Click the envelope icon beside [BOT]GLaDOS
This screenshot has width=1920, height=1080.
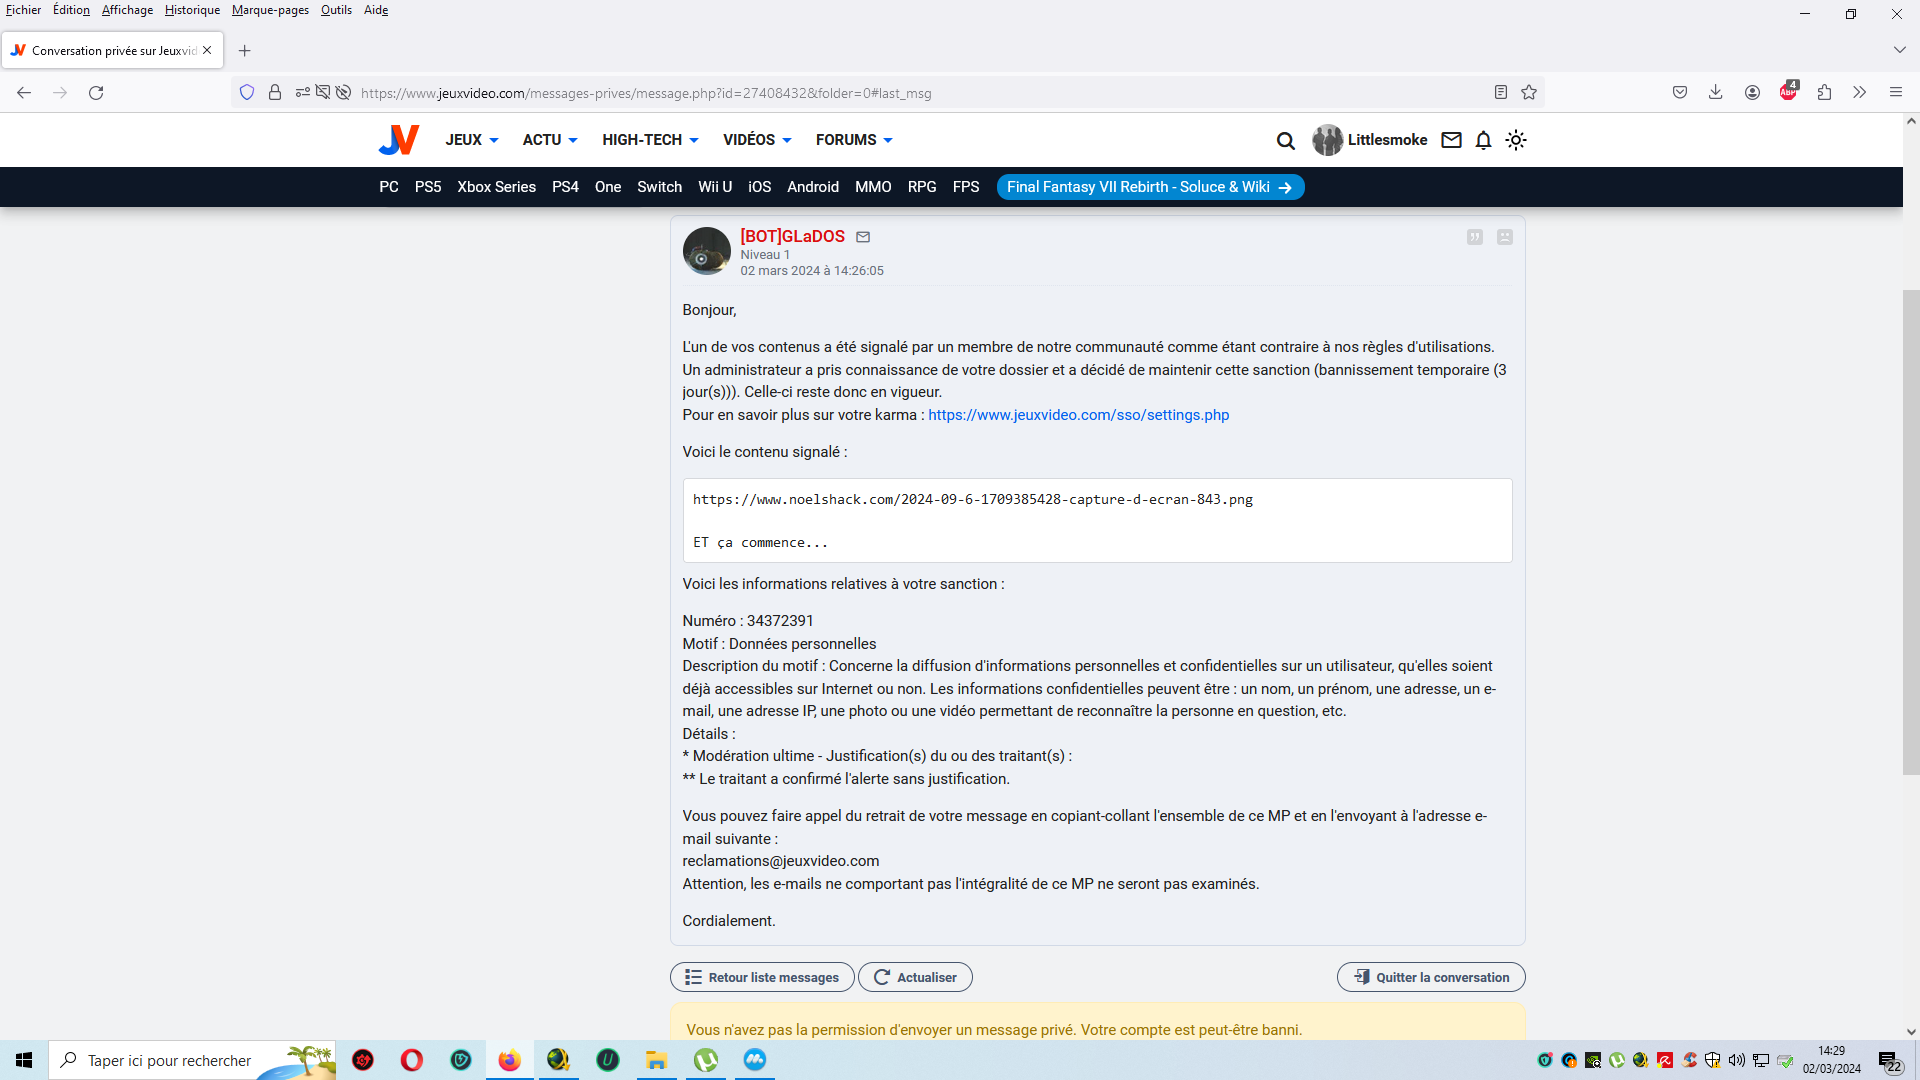click(863, 237)
